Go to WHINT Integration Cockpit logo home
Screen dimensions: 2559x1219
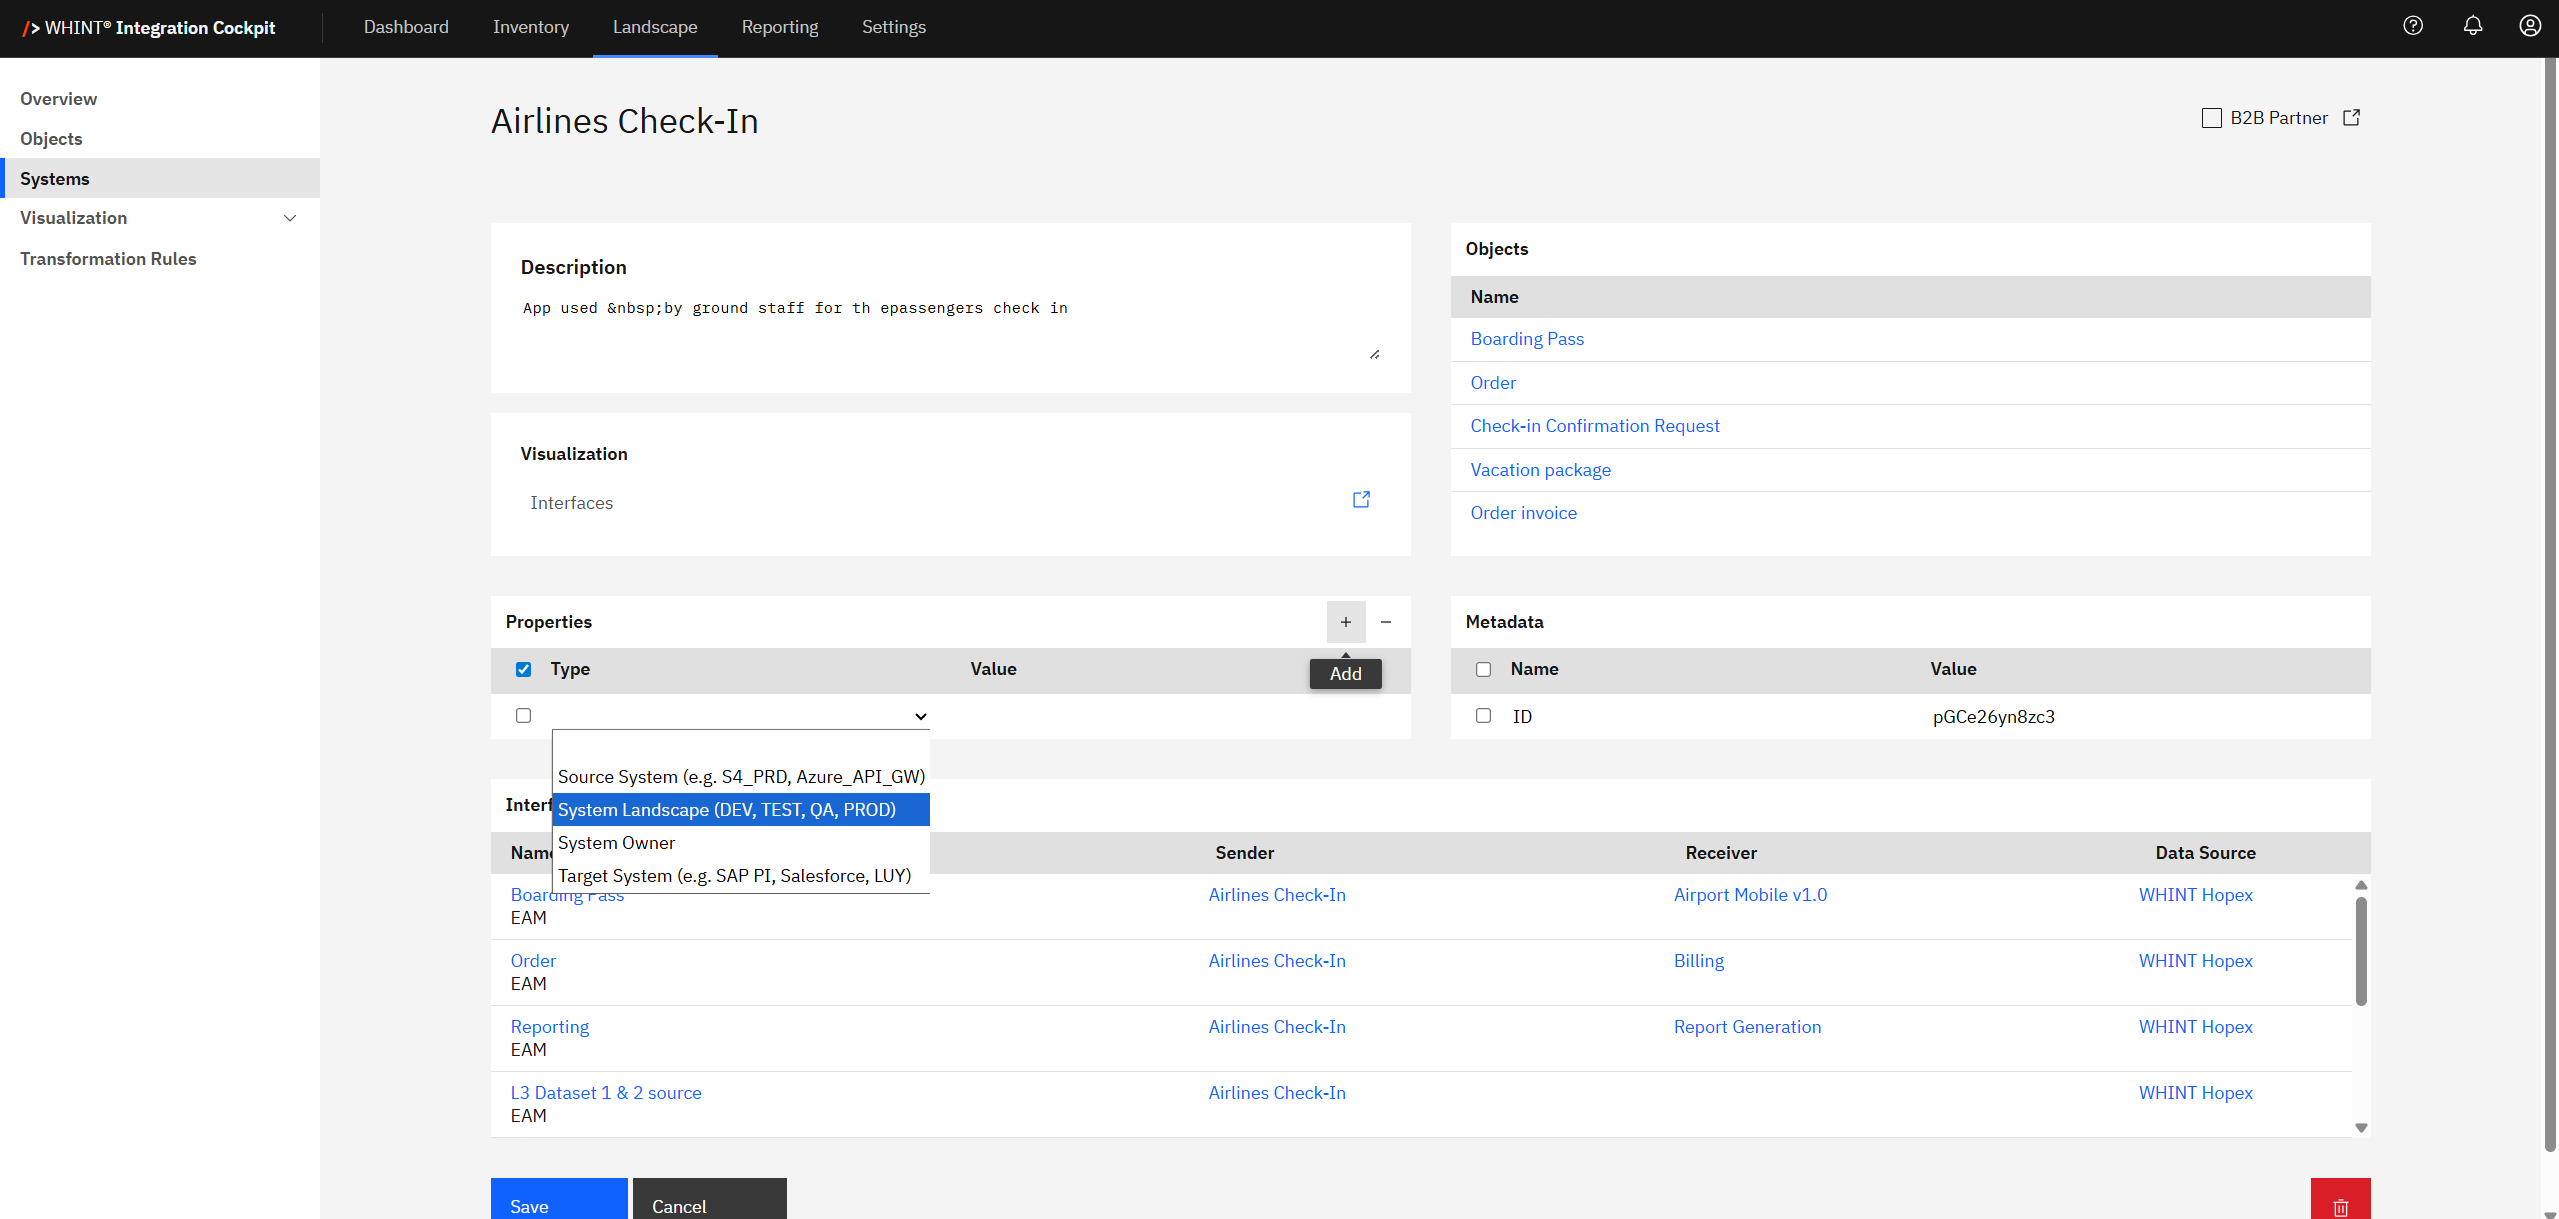[148, 28]
